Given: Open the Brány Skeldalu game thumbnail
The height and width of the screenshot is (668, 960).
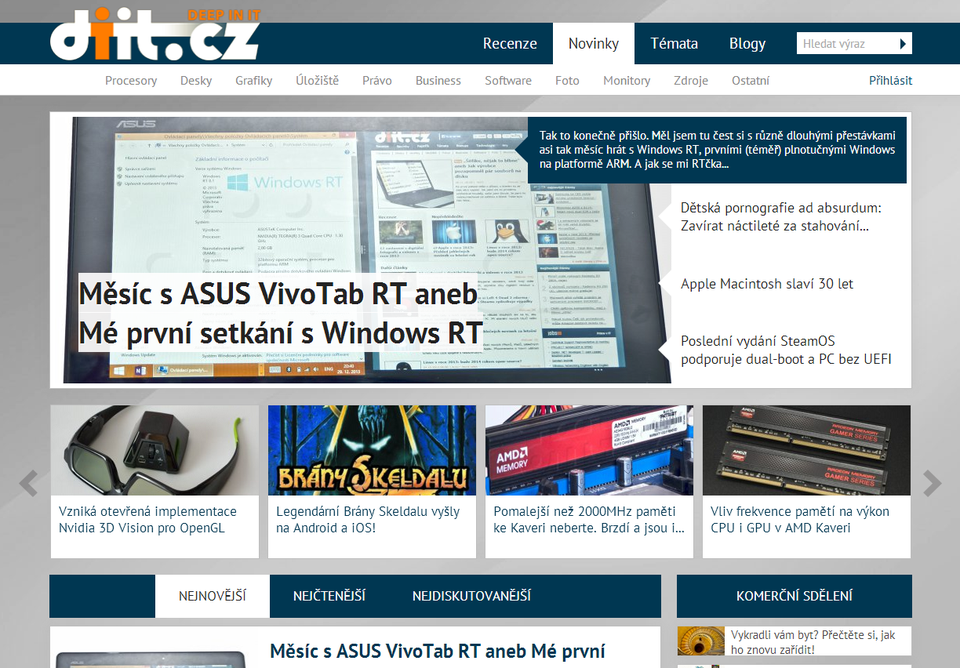Looking at the screenshot, I should point(372,450).
